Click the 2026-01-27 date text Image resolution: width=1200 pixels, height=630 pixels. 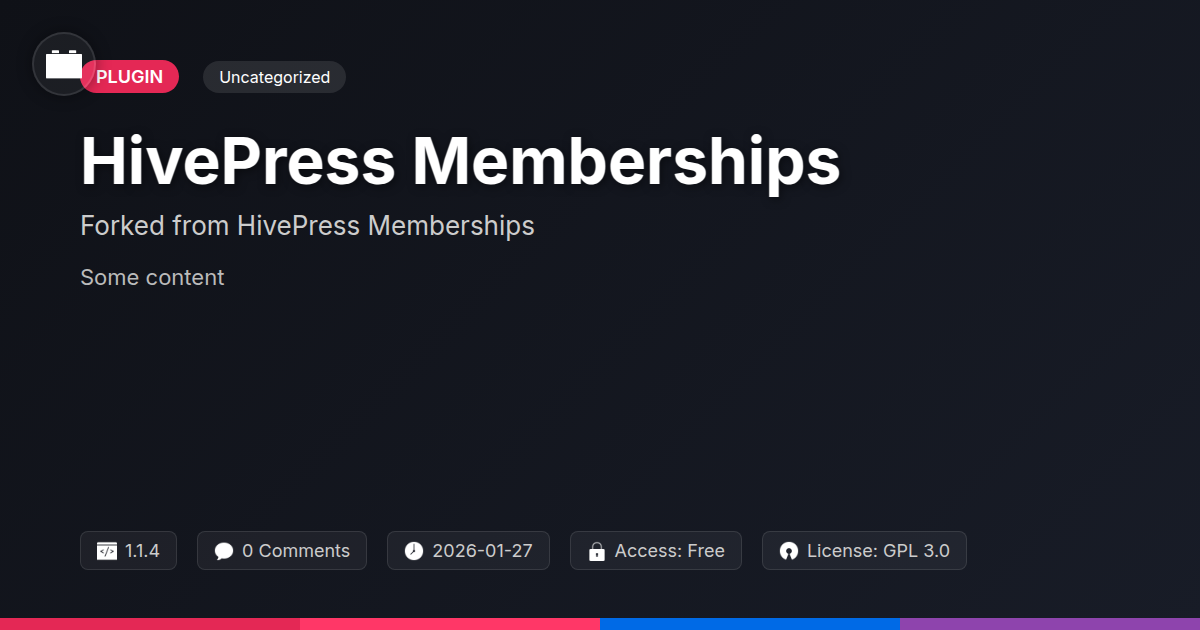coord(482,551)
